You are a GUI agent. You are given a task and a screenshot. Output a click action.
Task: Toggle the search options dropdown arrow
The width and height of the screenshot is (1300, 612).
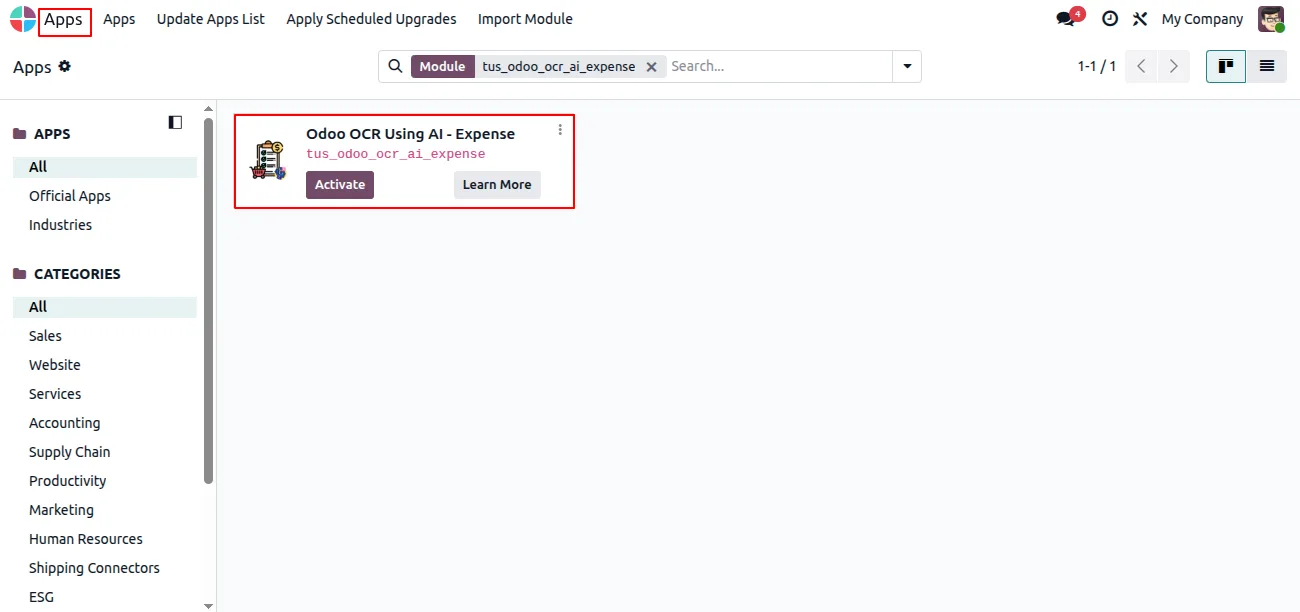(907, 66)
